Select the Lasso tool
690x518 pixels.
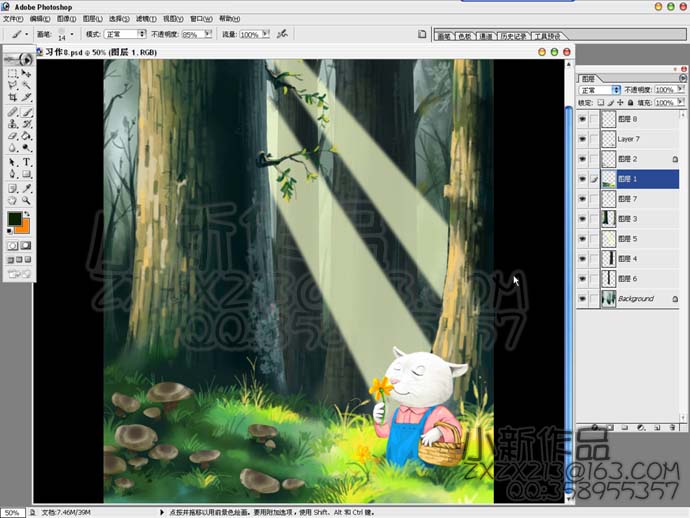[12, 85]
